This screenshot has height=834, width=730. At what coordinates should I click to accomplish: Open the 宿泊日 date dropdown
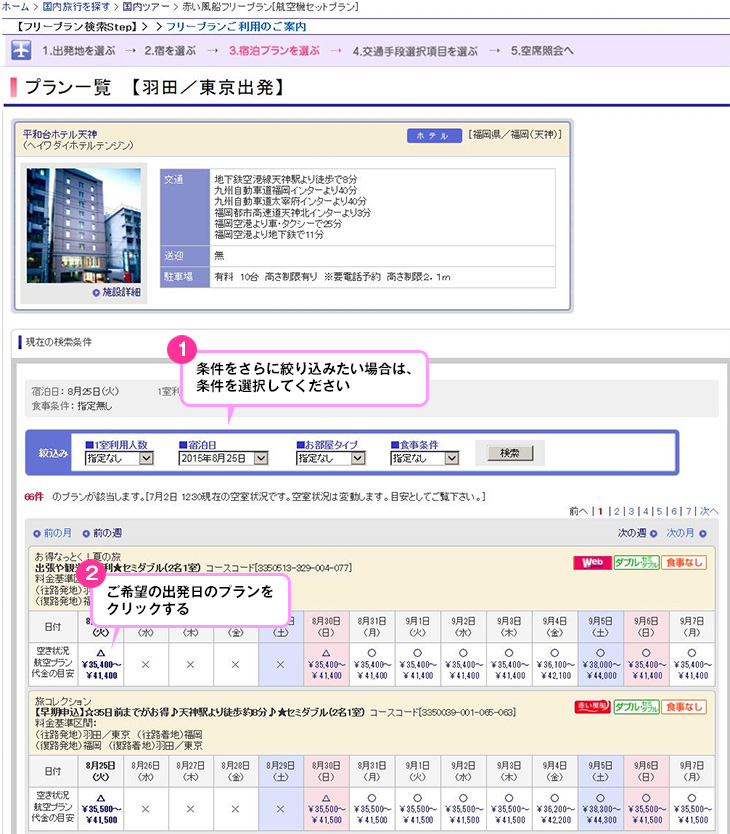223,458
